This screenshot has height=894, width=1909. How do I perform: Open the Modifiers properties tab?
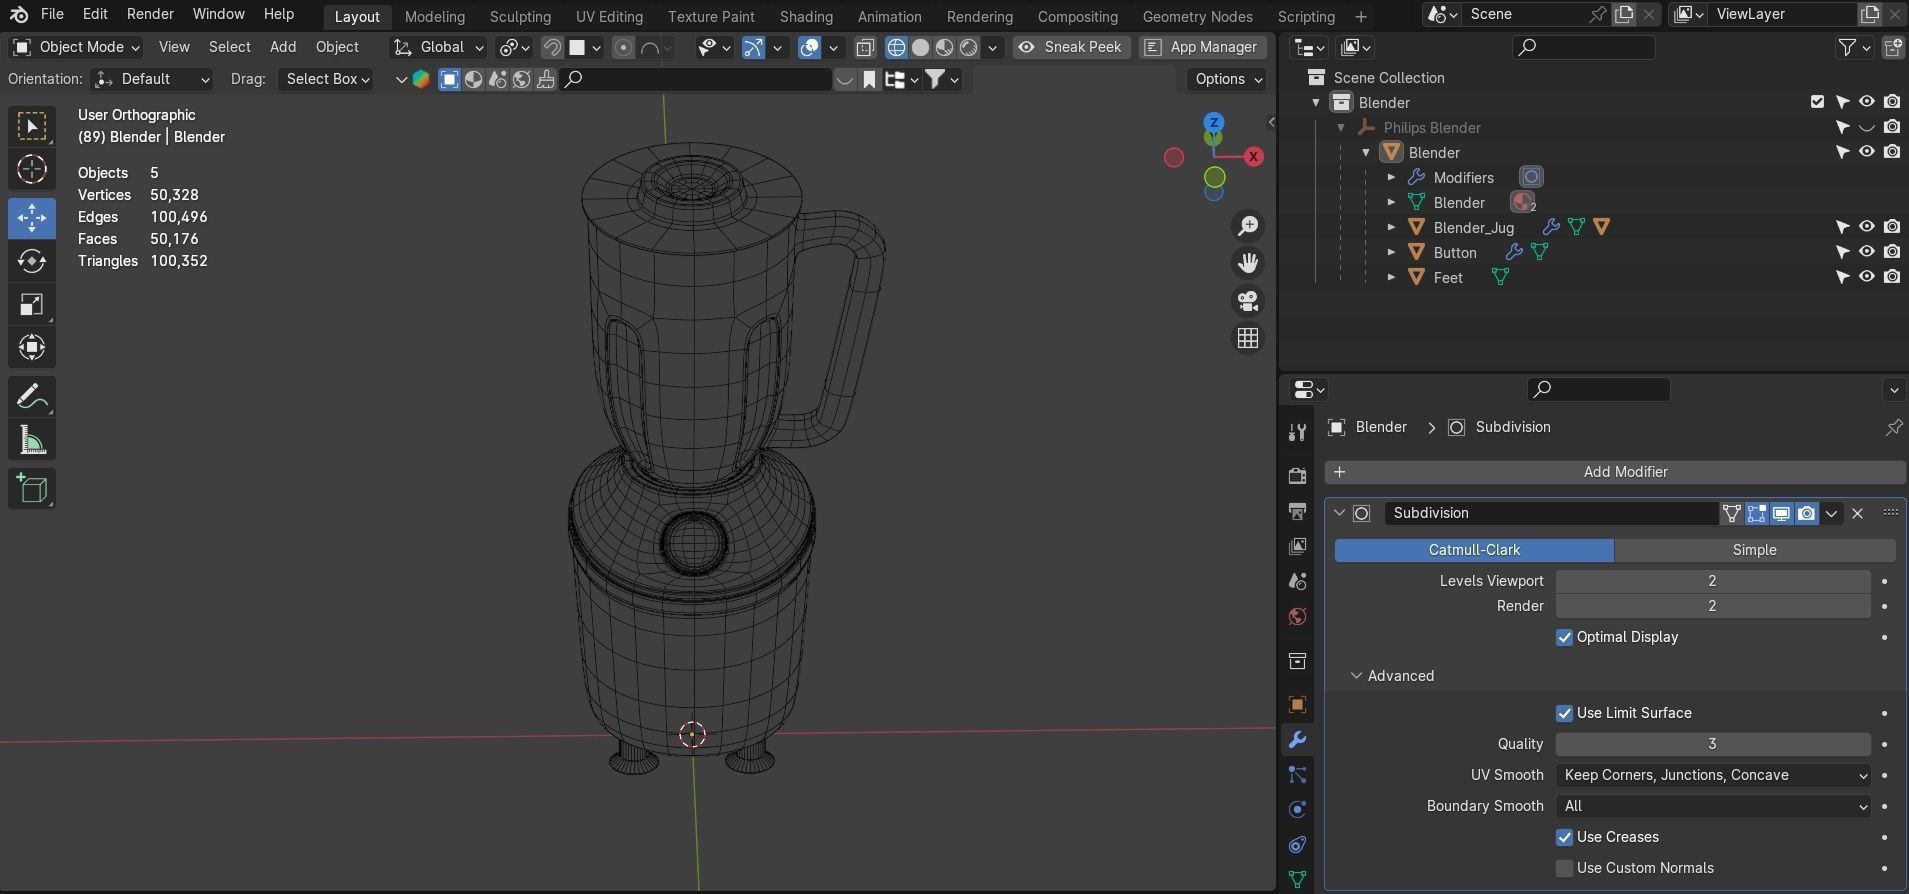(x=1297, y=740)
